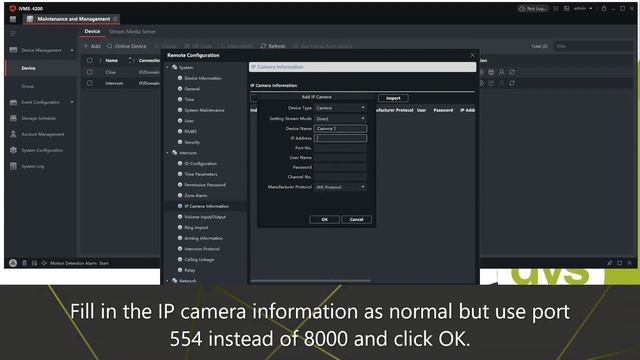Click the Password input field
The width and height of the screenshot is (640, 360).
(x=340, y=167)
